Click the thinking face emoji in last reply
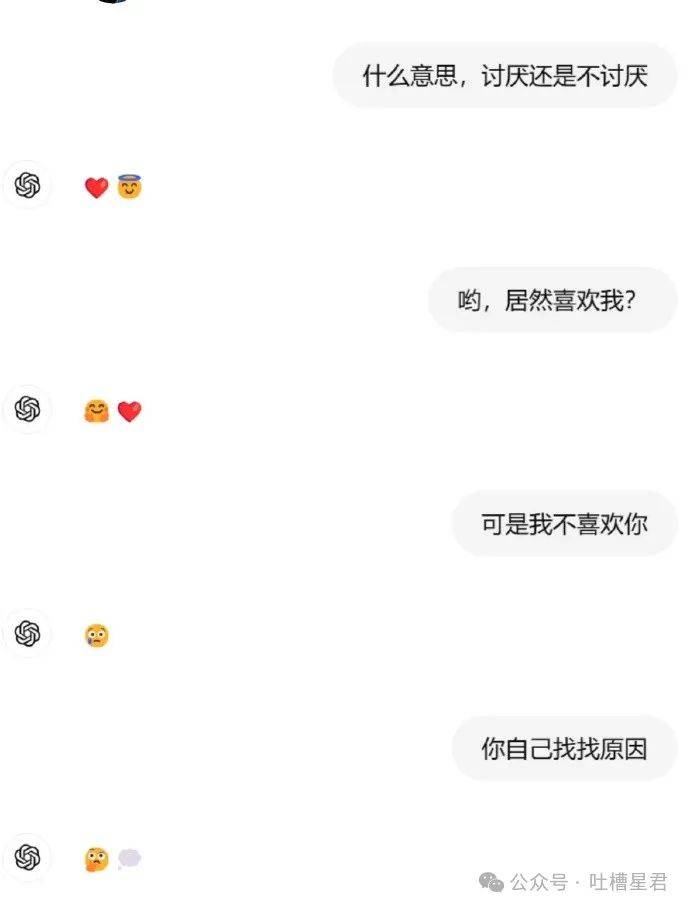Image resolution: width=690 pixels, height=910 pixels. click(x=96, y=859)
